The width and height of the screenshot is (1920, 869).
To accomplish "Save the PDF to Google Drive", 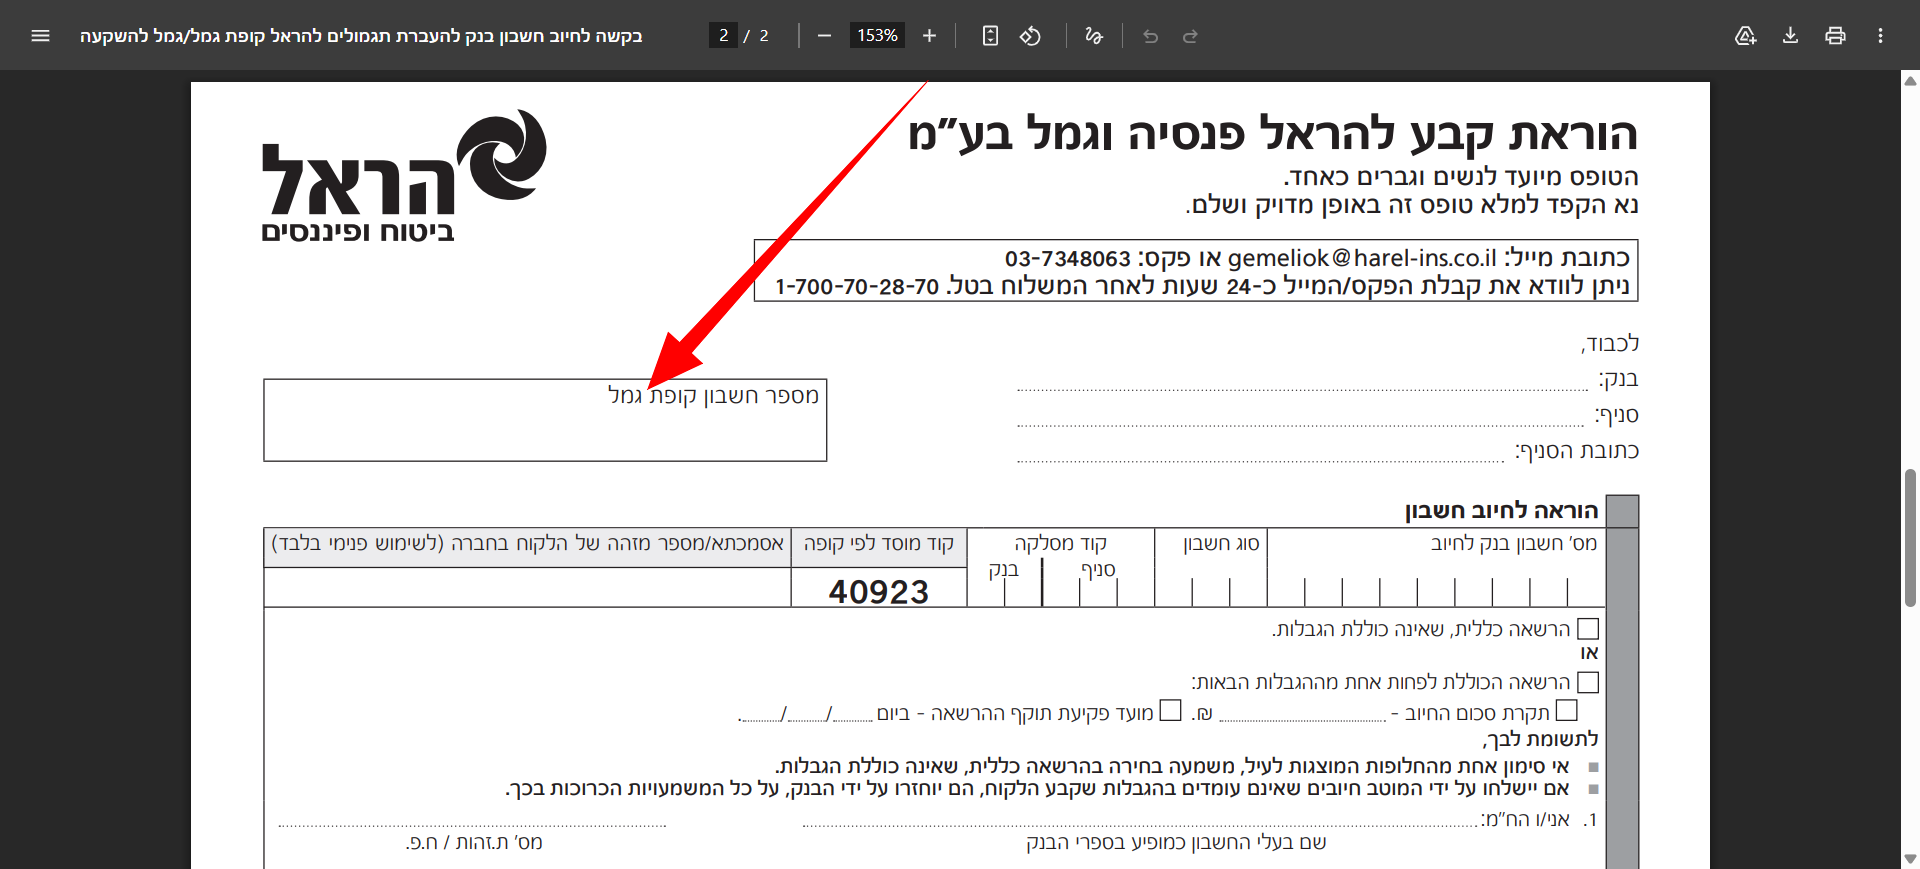I will 1745,36.
